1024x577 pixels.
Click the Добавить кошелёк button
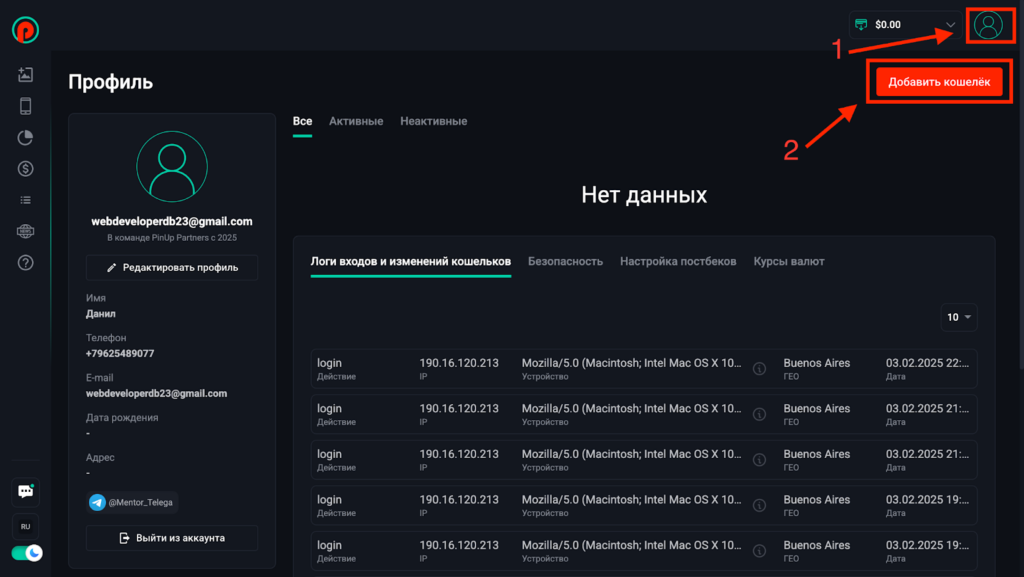pyautogui.click(x=939, y=82)
